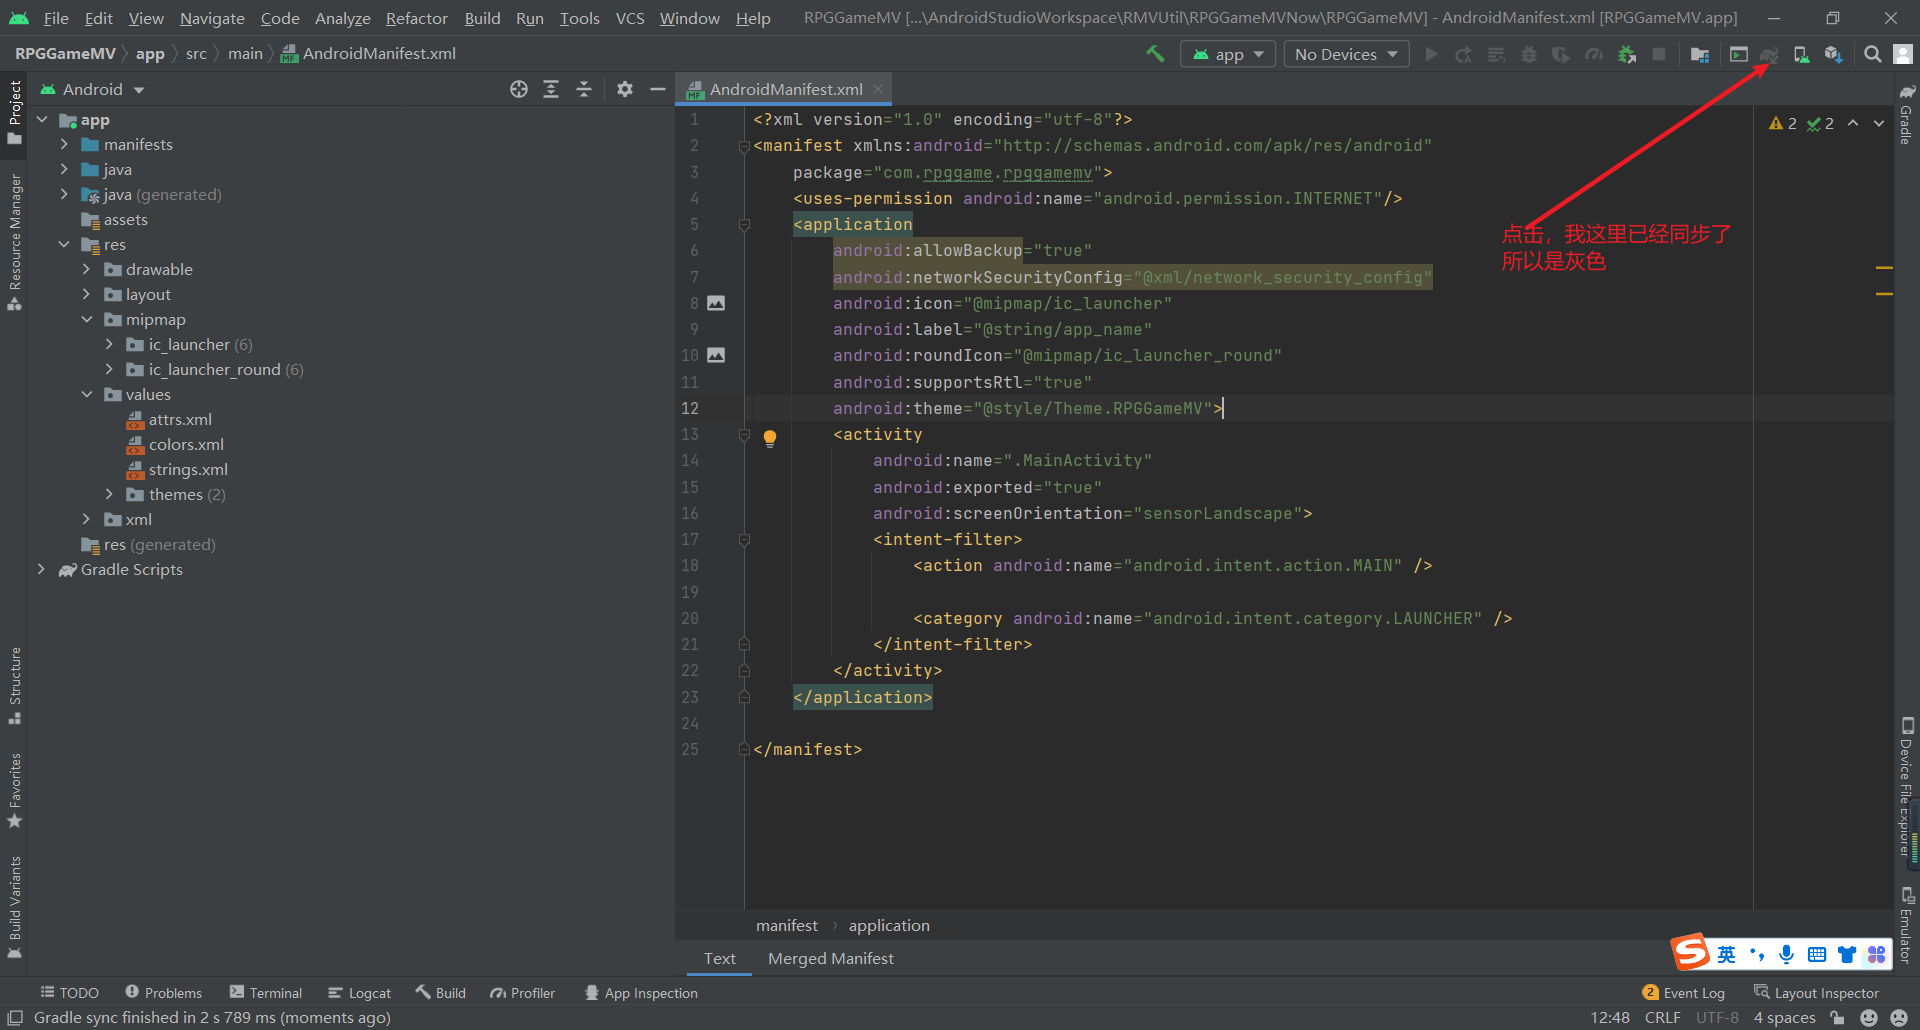Select strings.xml in project tree
1920x1030 pixels.
pos(188,469)
